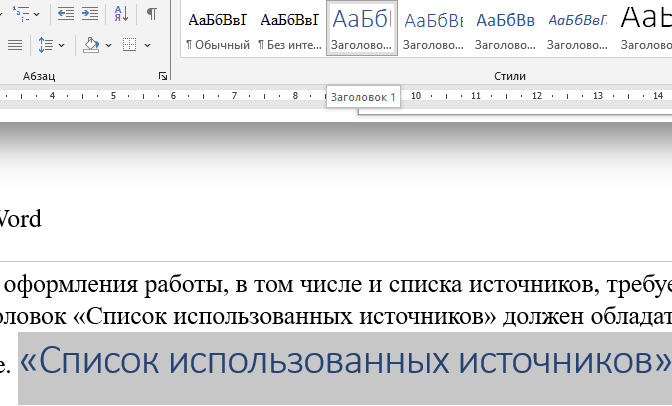Decrease the paragraph indent
The image size is (672, 406).
66,13
